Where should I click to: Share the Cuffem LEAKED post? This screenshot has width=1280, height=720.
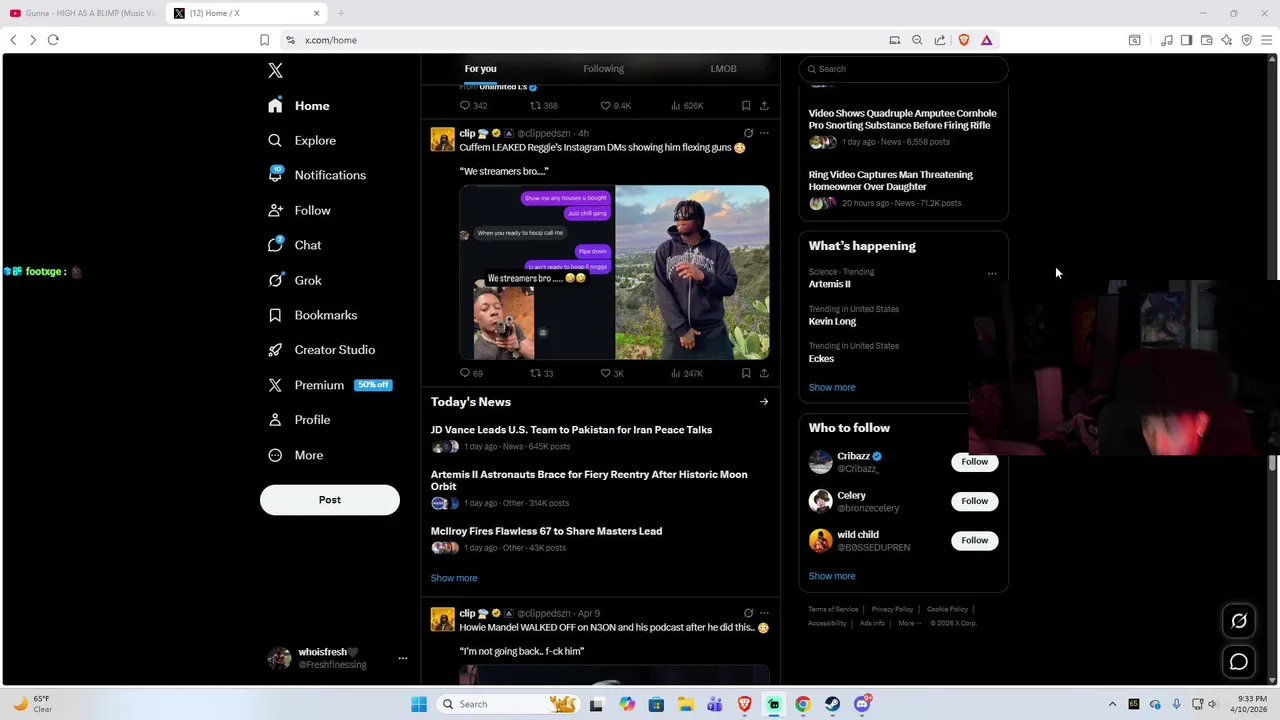coord(764,373)
